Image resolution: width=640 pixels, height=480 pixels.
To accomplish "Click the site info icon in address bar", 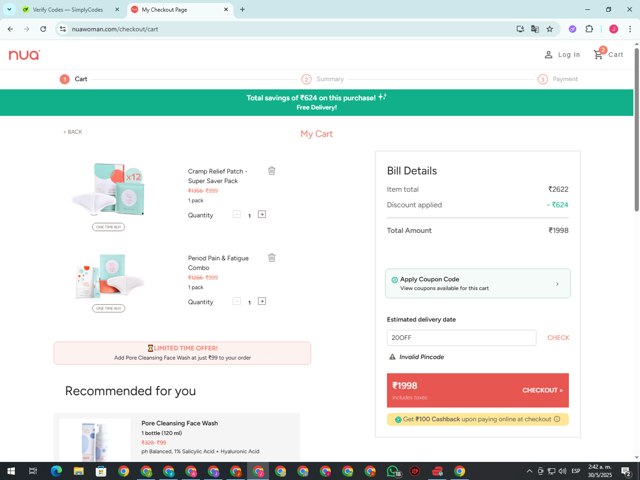I will [x=62, y=29].
